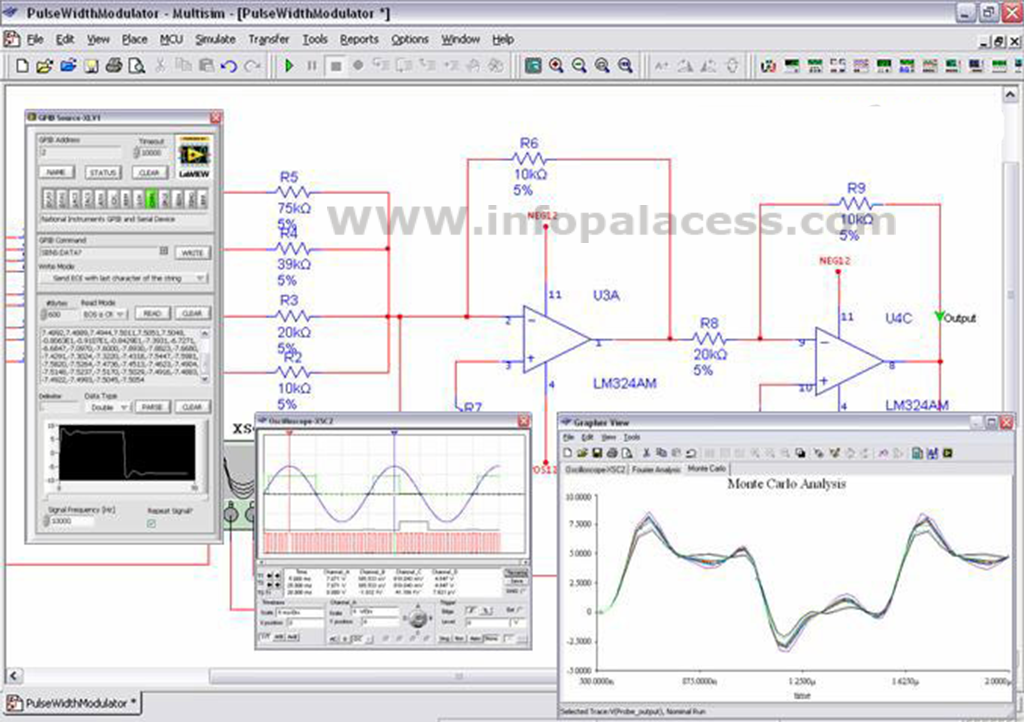This screenshot has width=1024, height=722.
Task: Run the simulation with the green play arrow
Action: point(289,65)
